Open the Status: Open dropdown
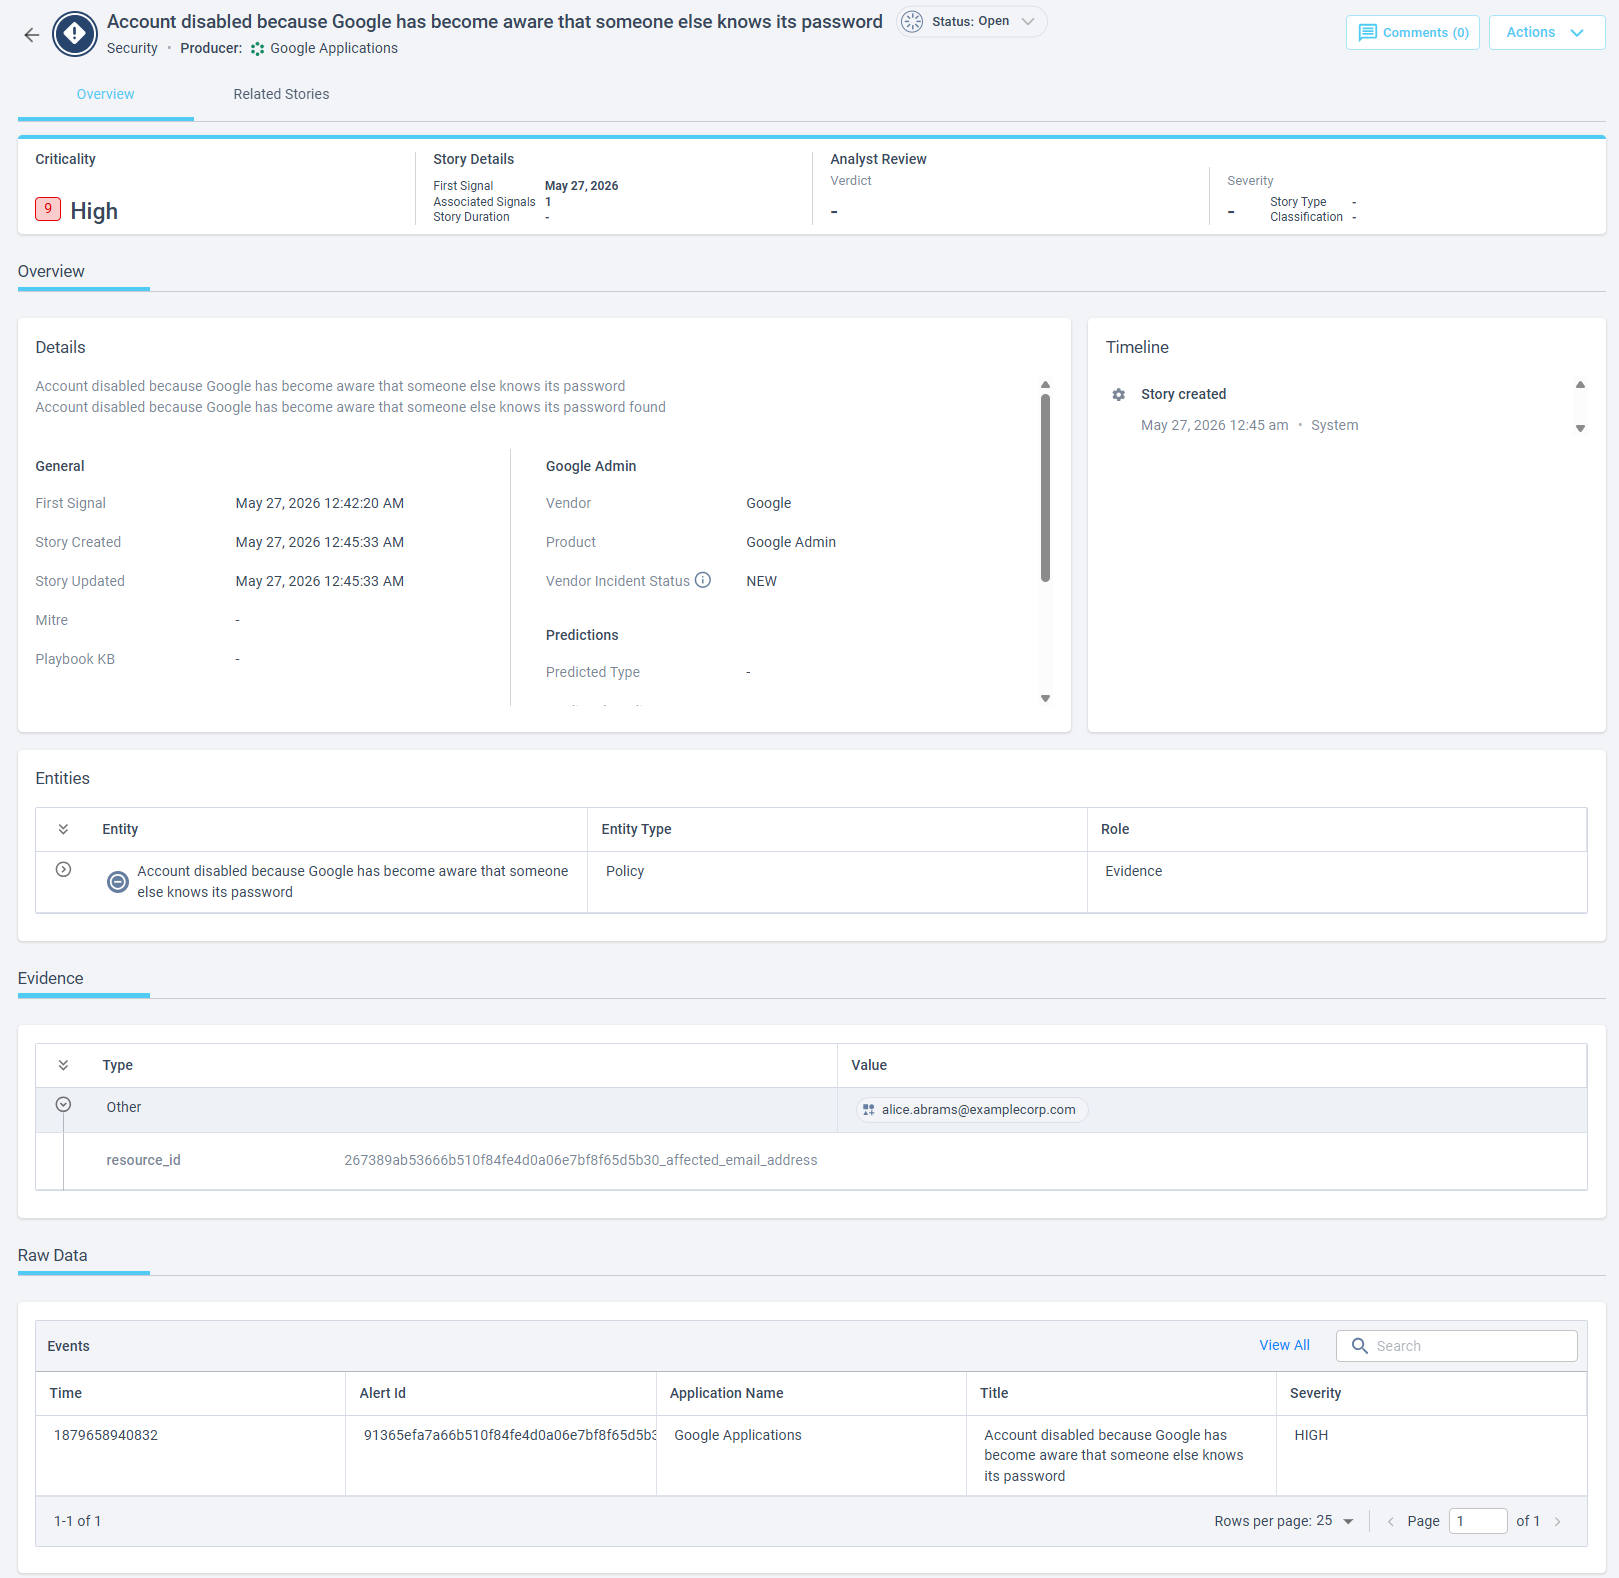Image resolution: width=1619 pixels, height=1578 pixels. pos(972,21)
